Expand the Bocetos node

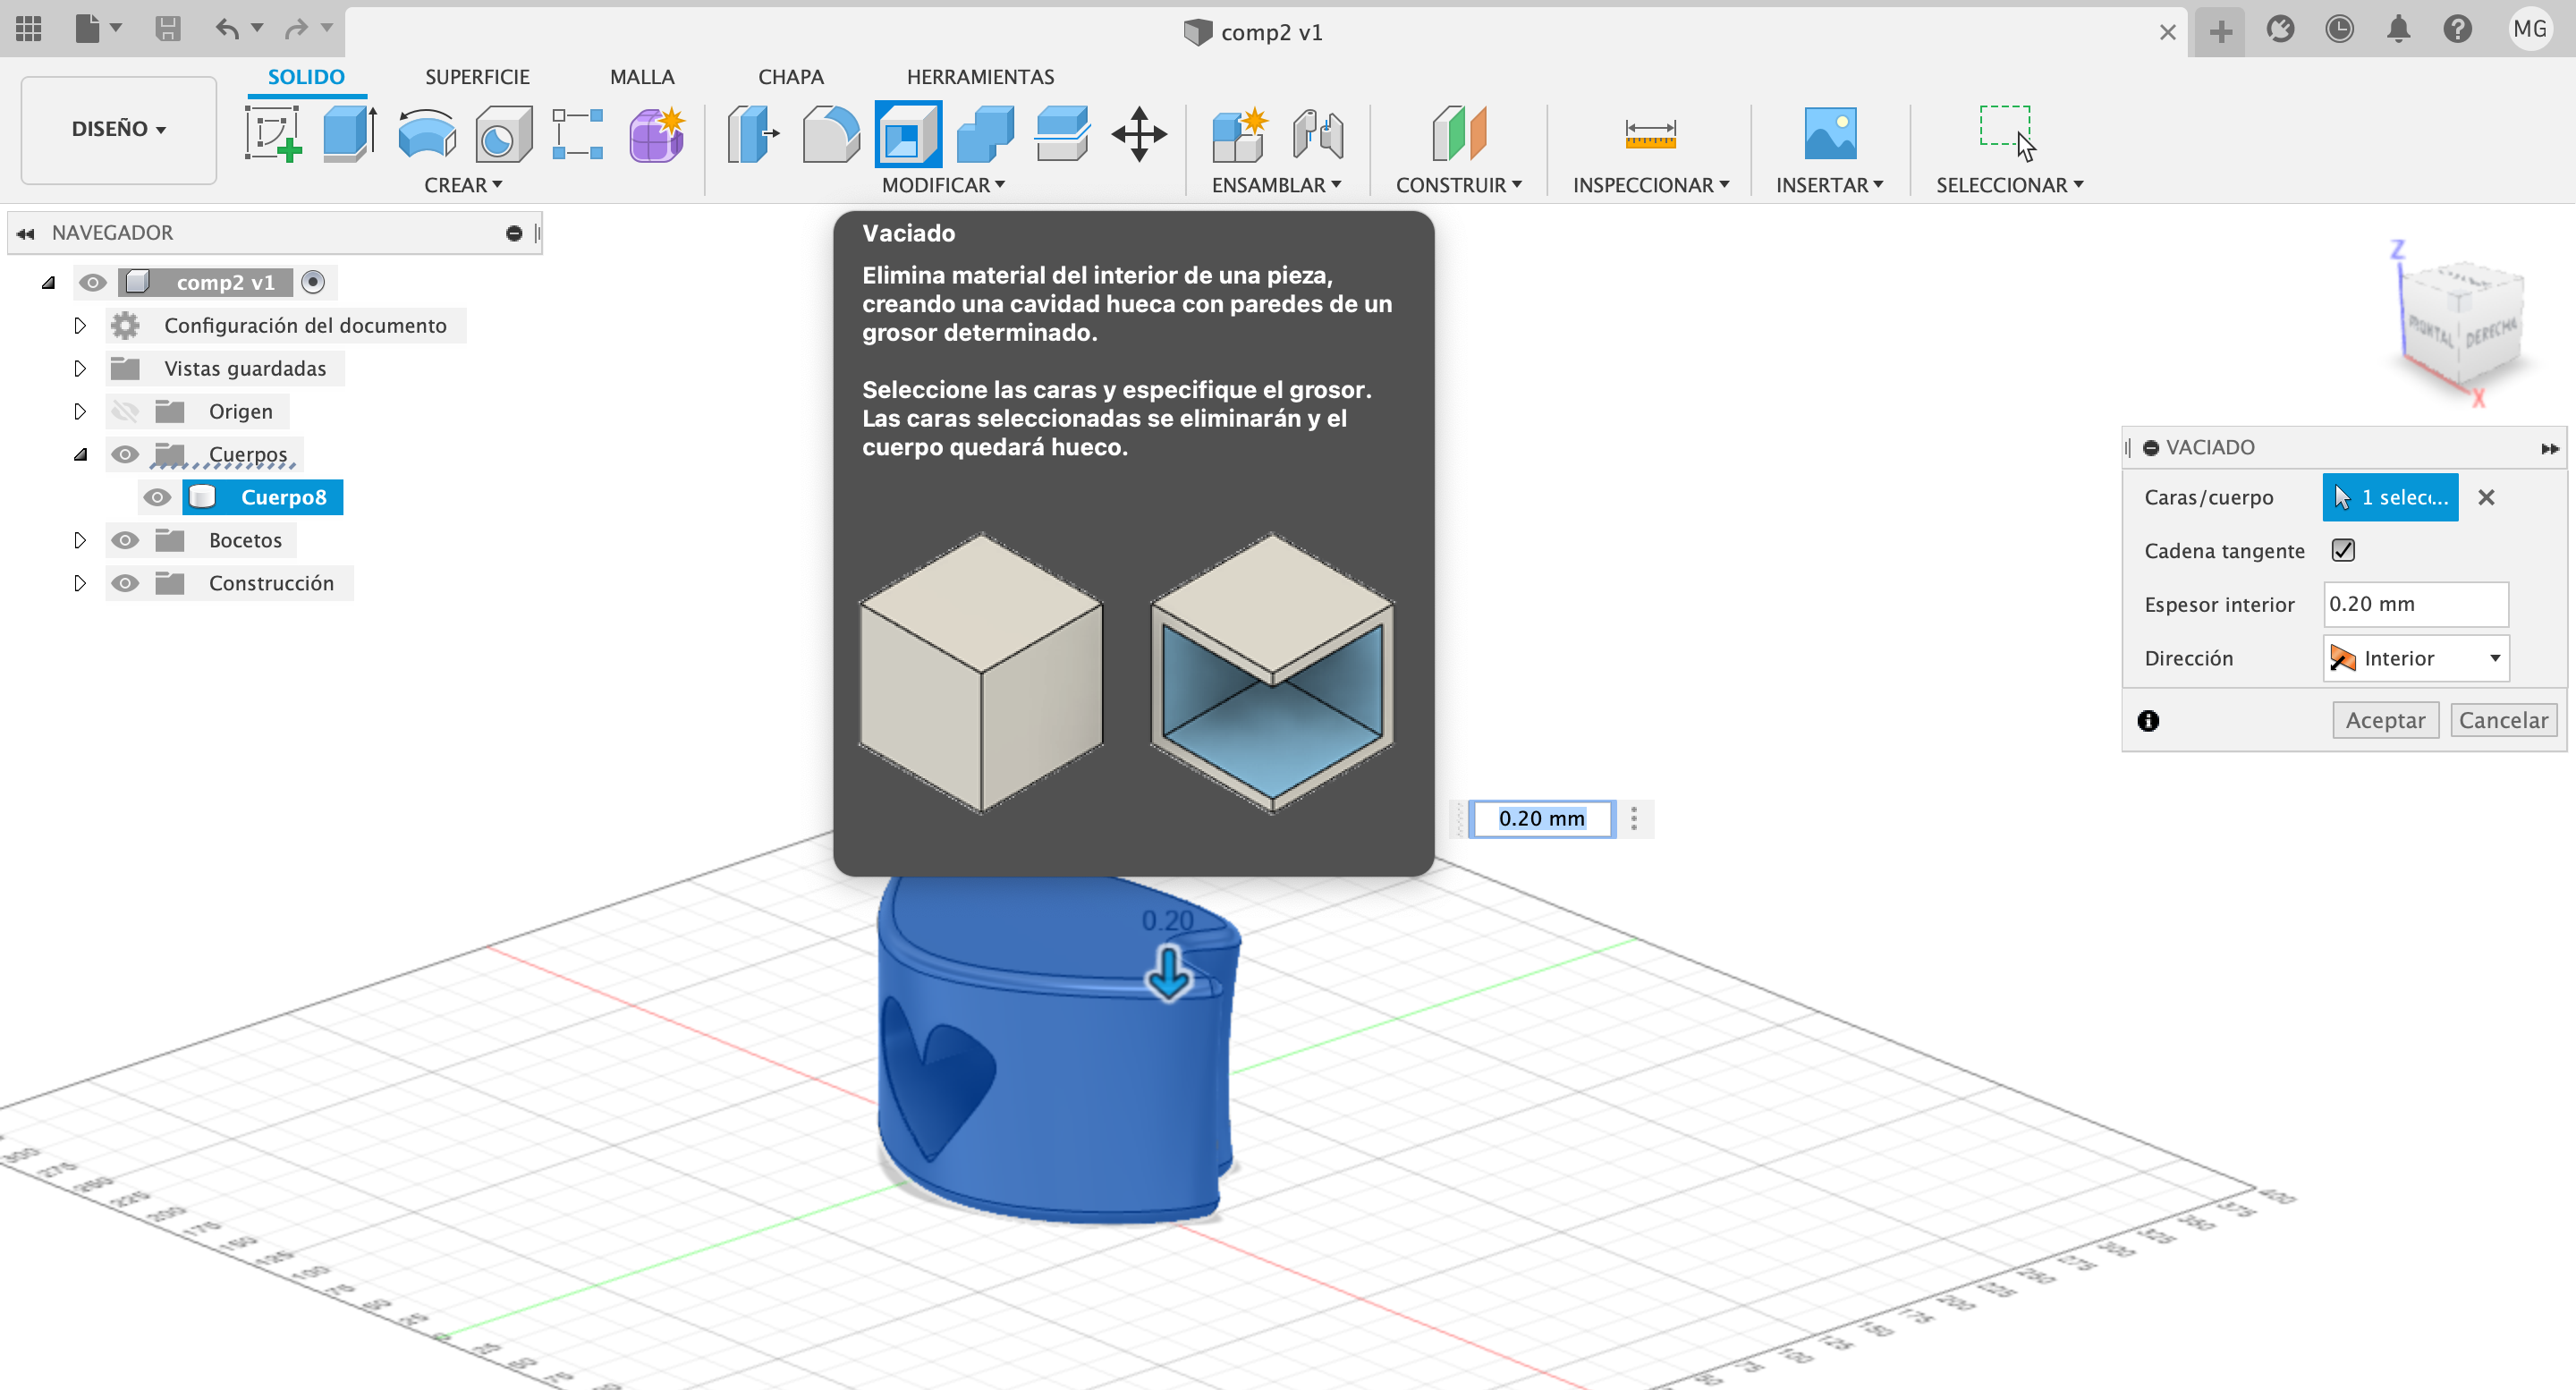coord(80,540)
